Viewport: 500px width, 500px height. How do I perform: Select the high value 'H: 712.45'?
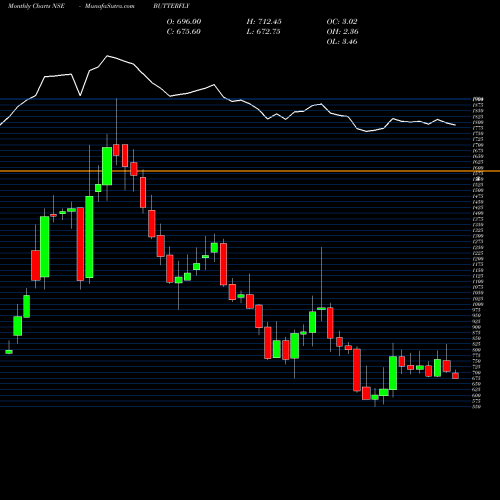[264, 22]
